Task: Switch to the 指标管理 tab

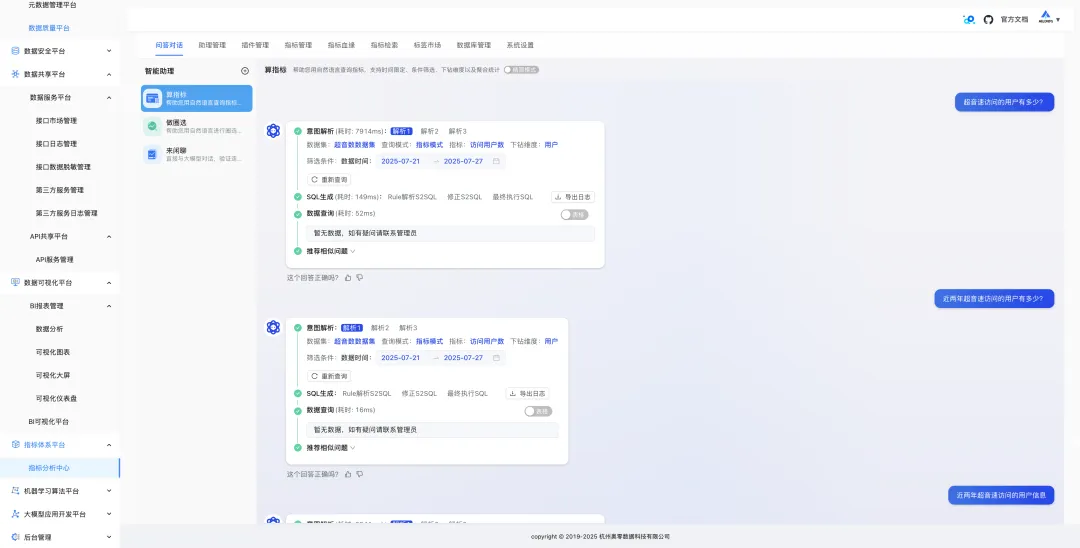Action: point(298,45)
